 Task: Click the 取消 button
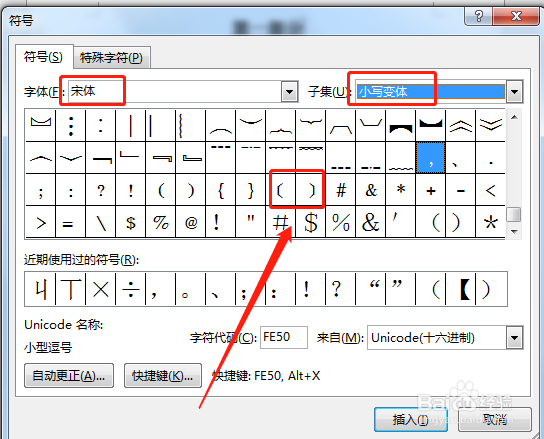pyautogui.click(x=495, y=420)
